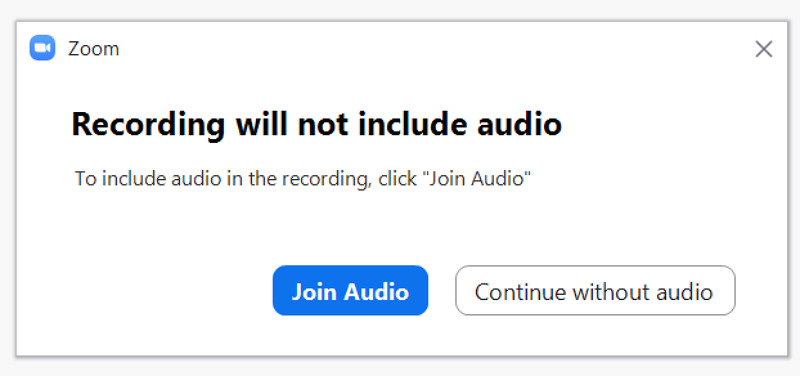Click the blue Zoom camera logo icon
This screenshot has height=376, width=800.
42,48
